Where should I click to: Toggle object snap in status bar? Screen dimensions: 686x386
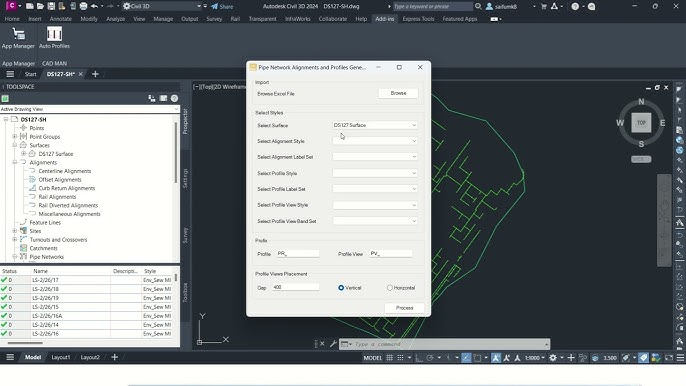[x=477, y=358]
